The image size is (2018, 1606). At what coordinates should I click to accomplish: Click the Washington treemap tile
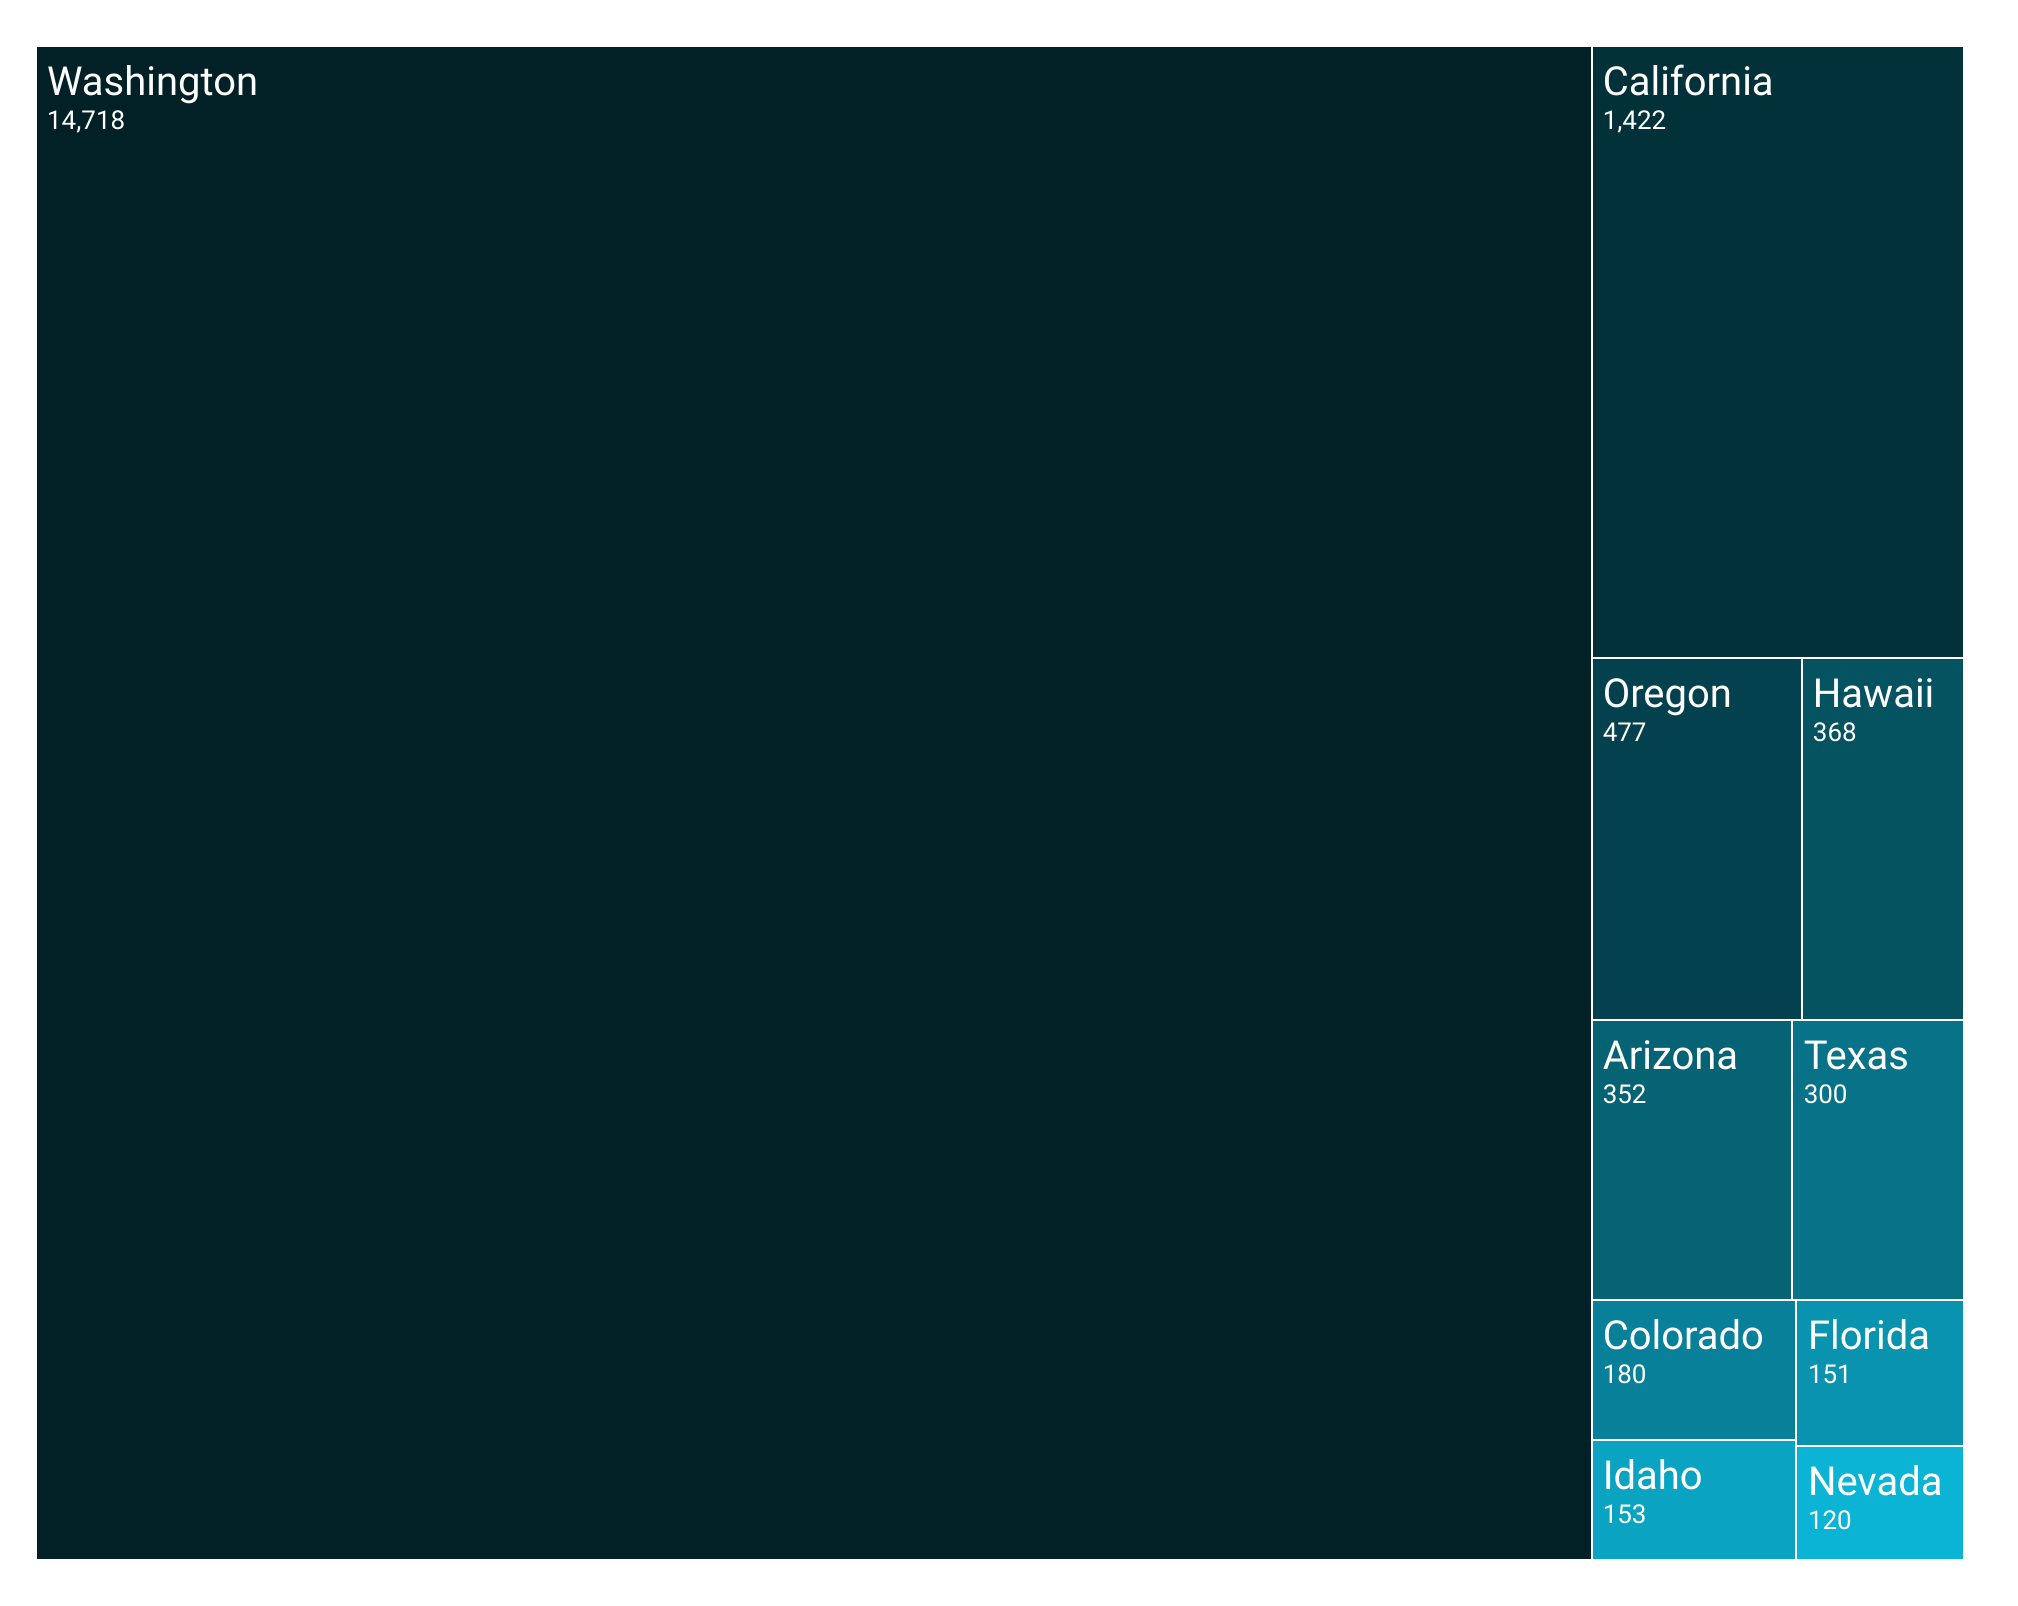tap(813, 802)
